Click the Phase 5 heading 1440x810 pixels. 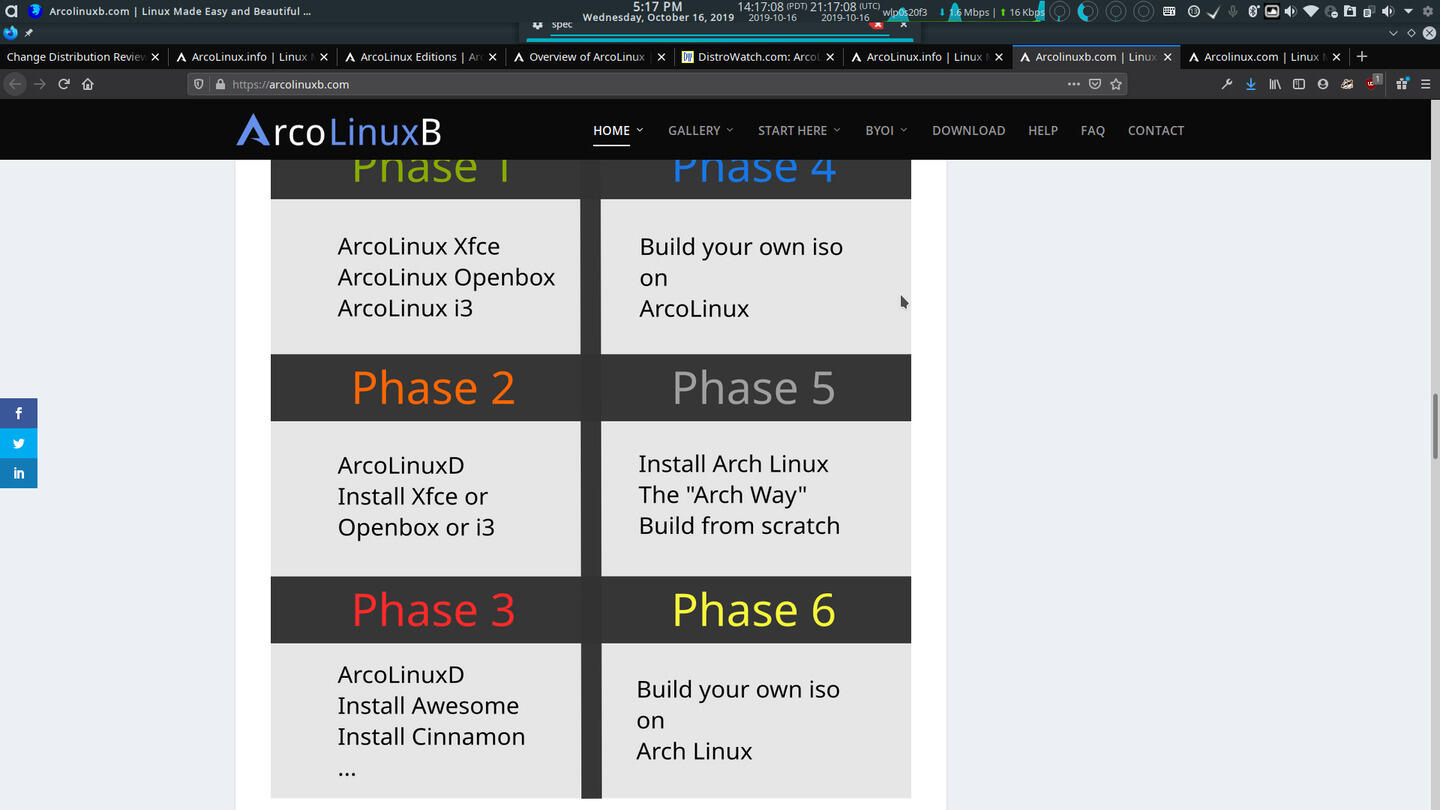pos(754,388)
